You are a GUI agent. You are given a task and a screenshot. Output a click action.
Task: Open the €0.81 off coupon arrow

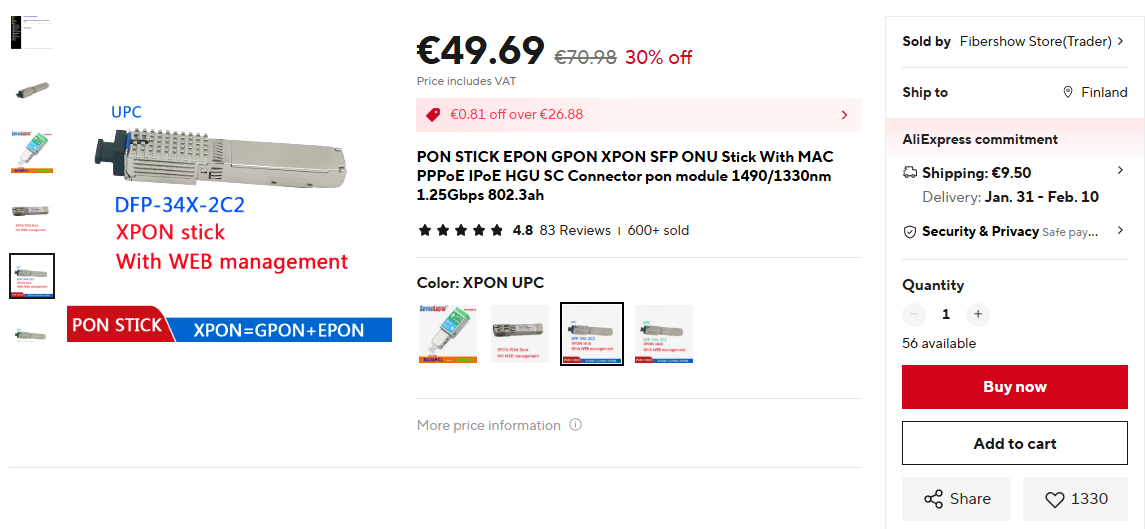(845, 115)
